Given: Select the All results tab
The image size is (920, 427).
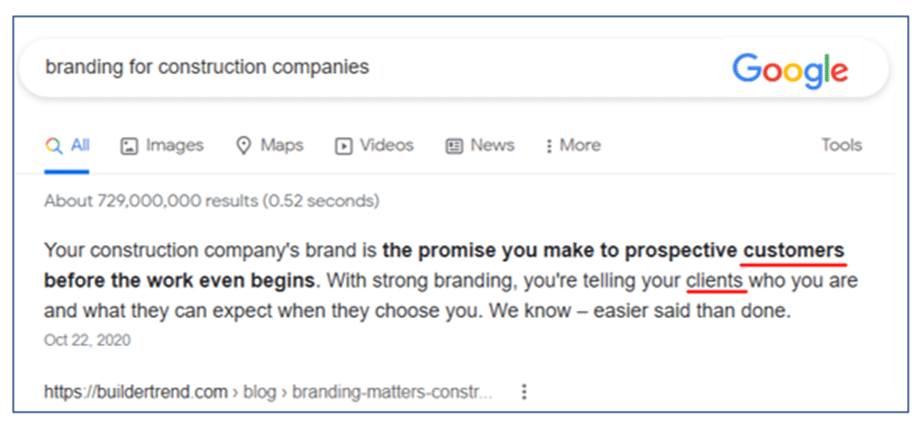Looking at the screenshot, I should point(67,145).
